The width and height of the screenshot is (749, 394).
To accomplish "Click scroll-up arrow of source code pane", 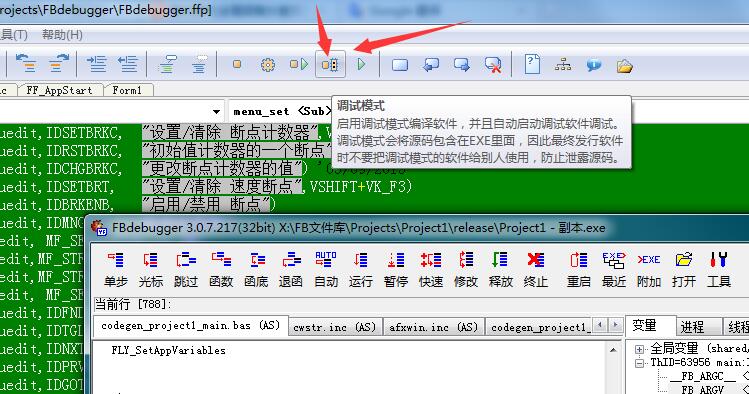I will pyautogui.click(x=613, y=351).
